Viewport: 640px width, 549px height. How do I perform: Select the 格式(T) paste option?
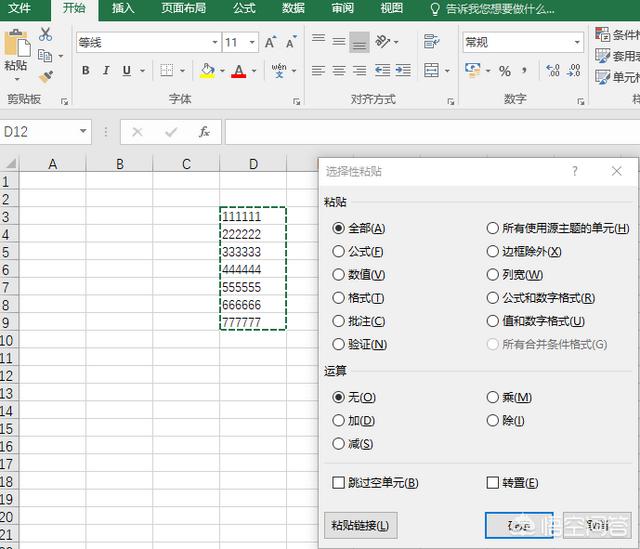358,298
